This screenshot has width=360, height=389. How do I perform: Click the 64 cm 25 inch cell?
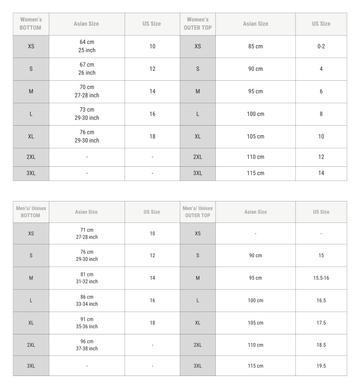(87, 46)
